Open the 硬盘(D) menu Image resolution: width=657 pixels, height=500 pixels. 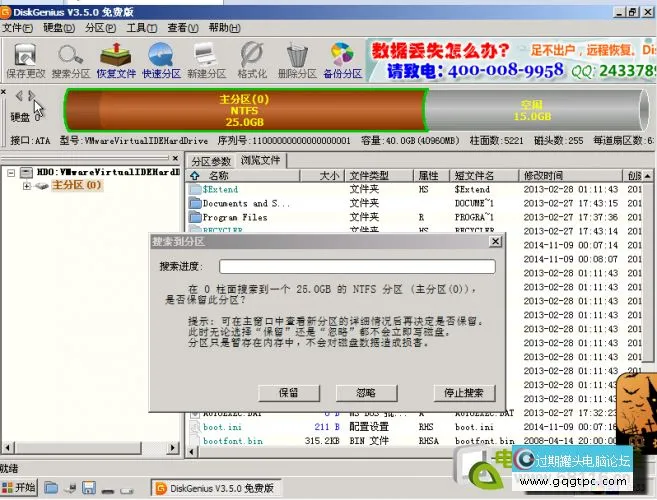click(x=59, y=28)
